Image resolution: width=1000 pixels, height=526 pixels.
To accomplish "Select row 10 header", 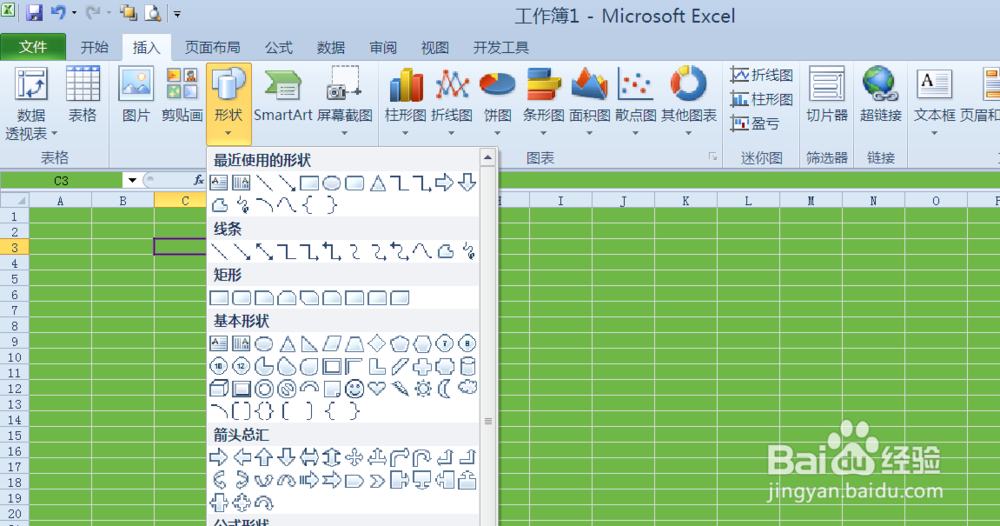I will click(14, 357).
